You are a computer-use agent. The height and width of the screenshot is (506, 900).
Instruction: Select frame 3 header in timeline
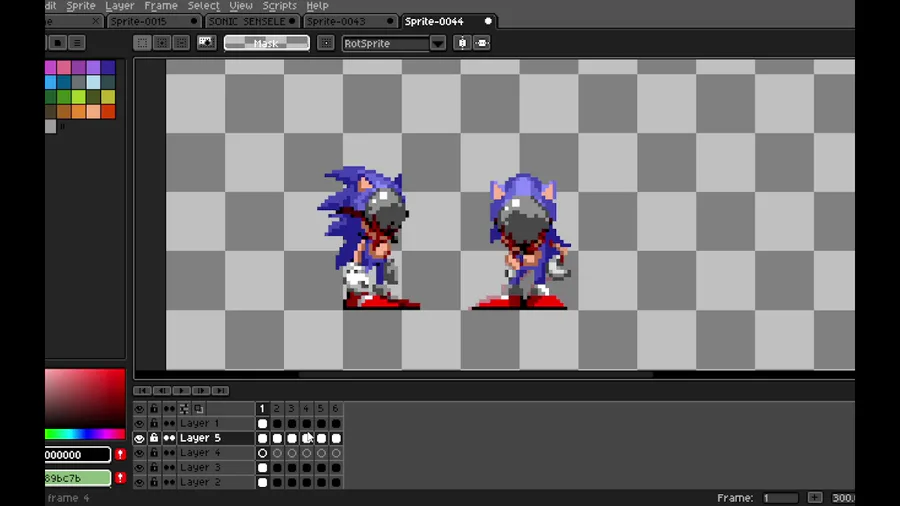pos(291,408)
